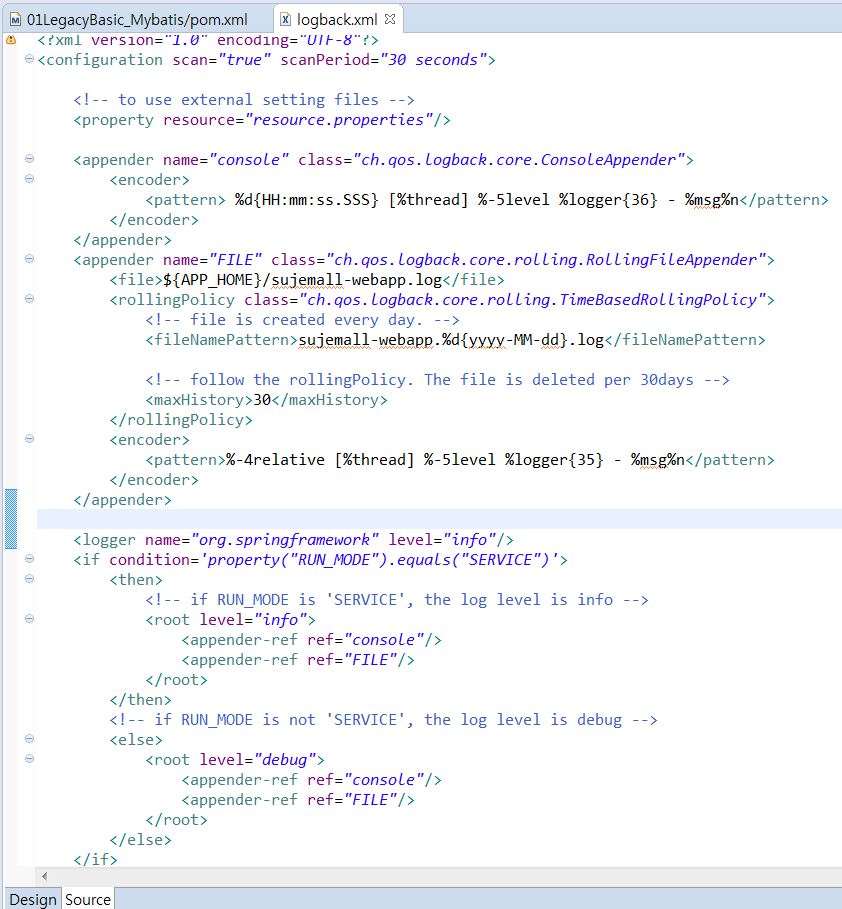Click the closing </else> tag
The height and width of the screenshot is (909, 842).
click(x=140, y=839)
